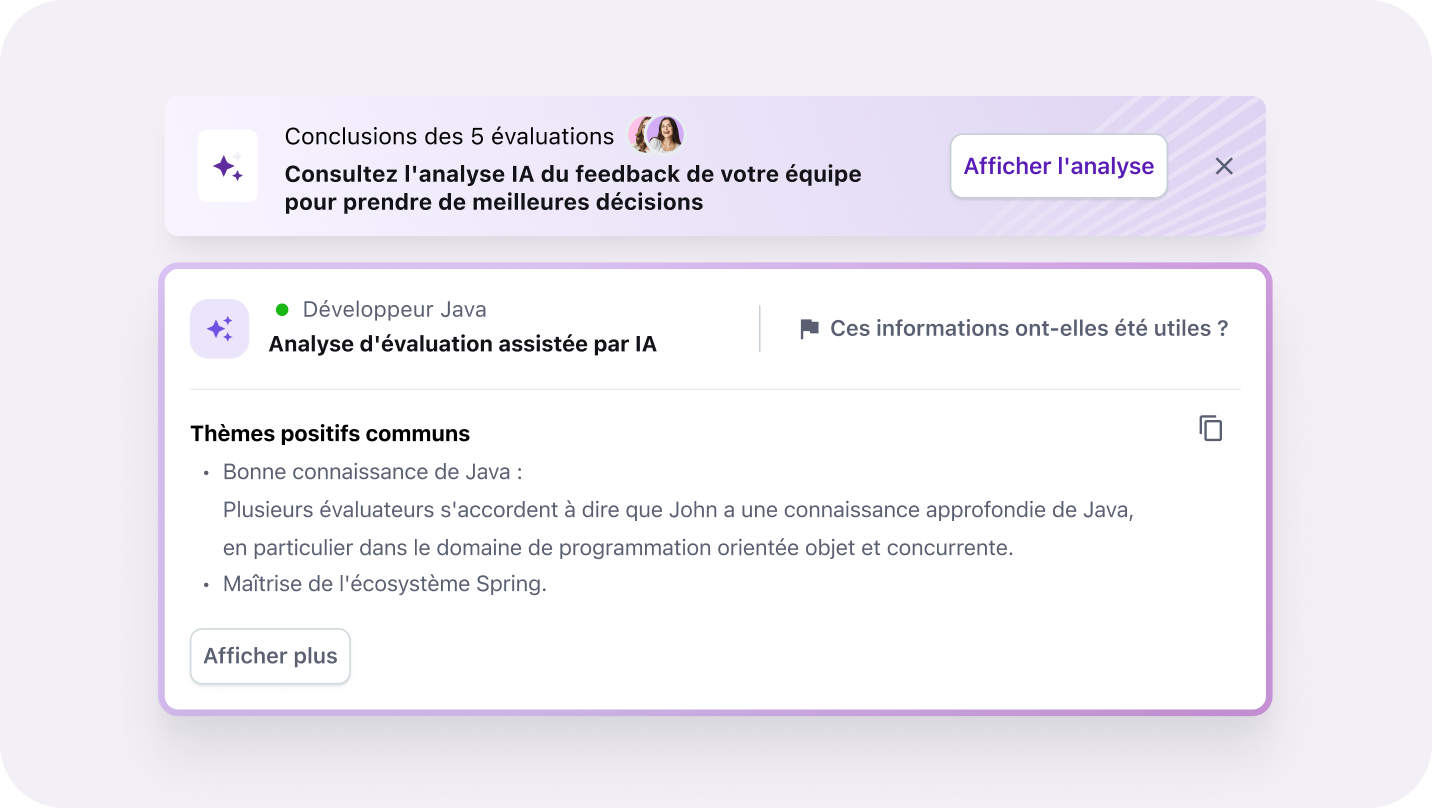Click the AI sparkles icon in the banner
The height and width of the screenshot is (808, 1432).
click(x=227, y=166)
